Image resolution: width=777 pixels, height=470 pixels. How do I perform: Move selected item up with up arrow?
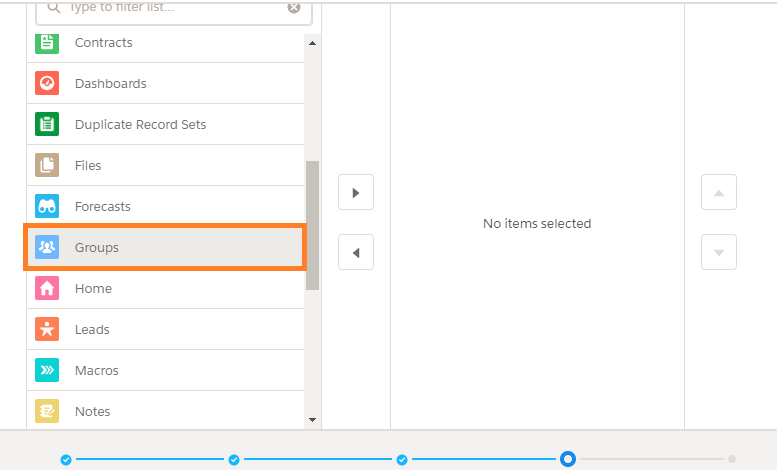[x=719, y=192]
